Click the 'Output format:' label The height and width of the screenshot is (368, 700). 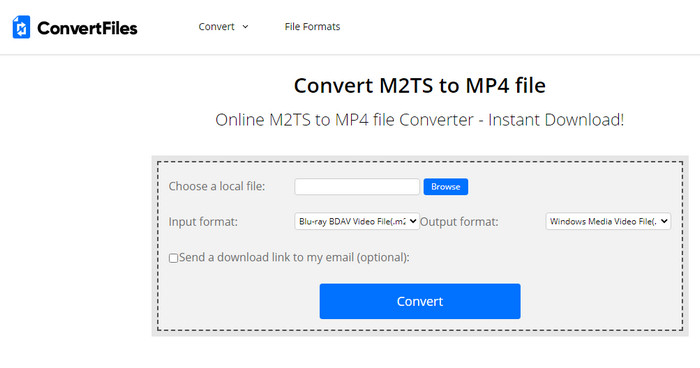point(459,222)
